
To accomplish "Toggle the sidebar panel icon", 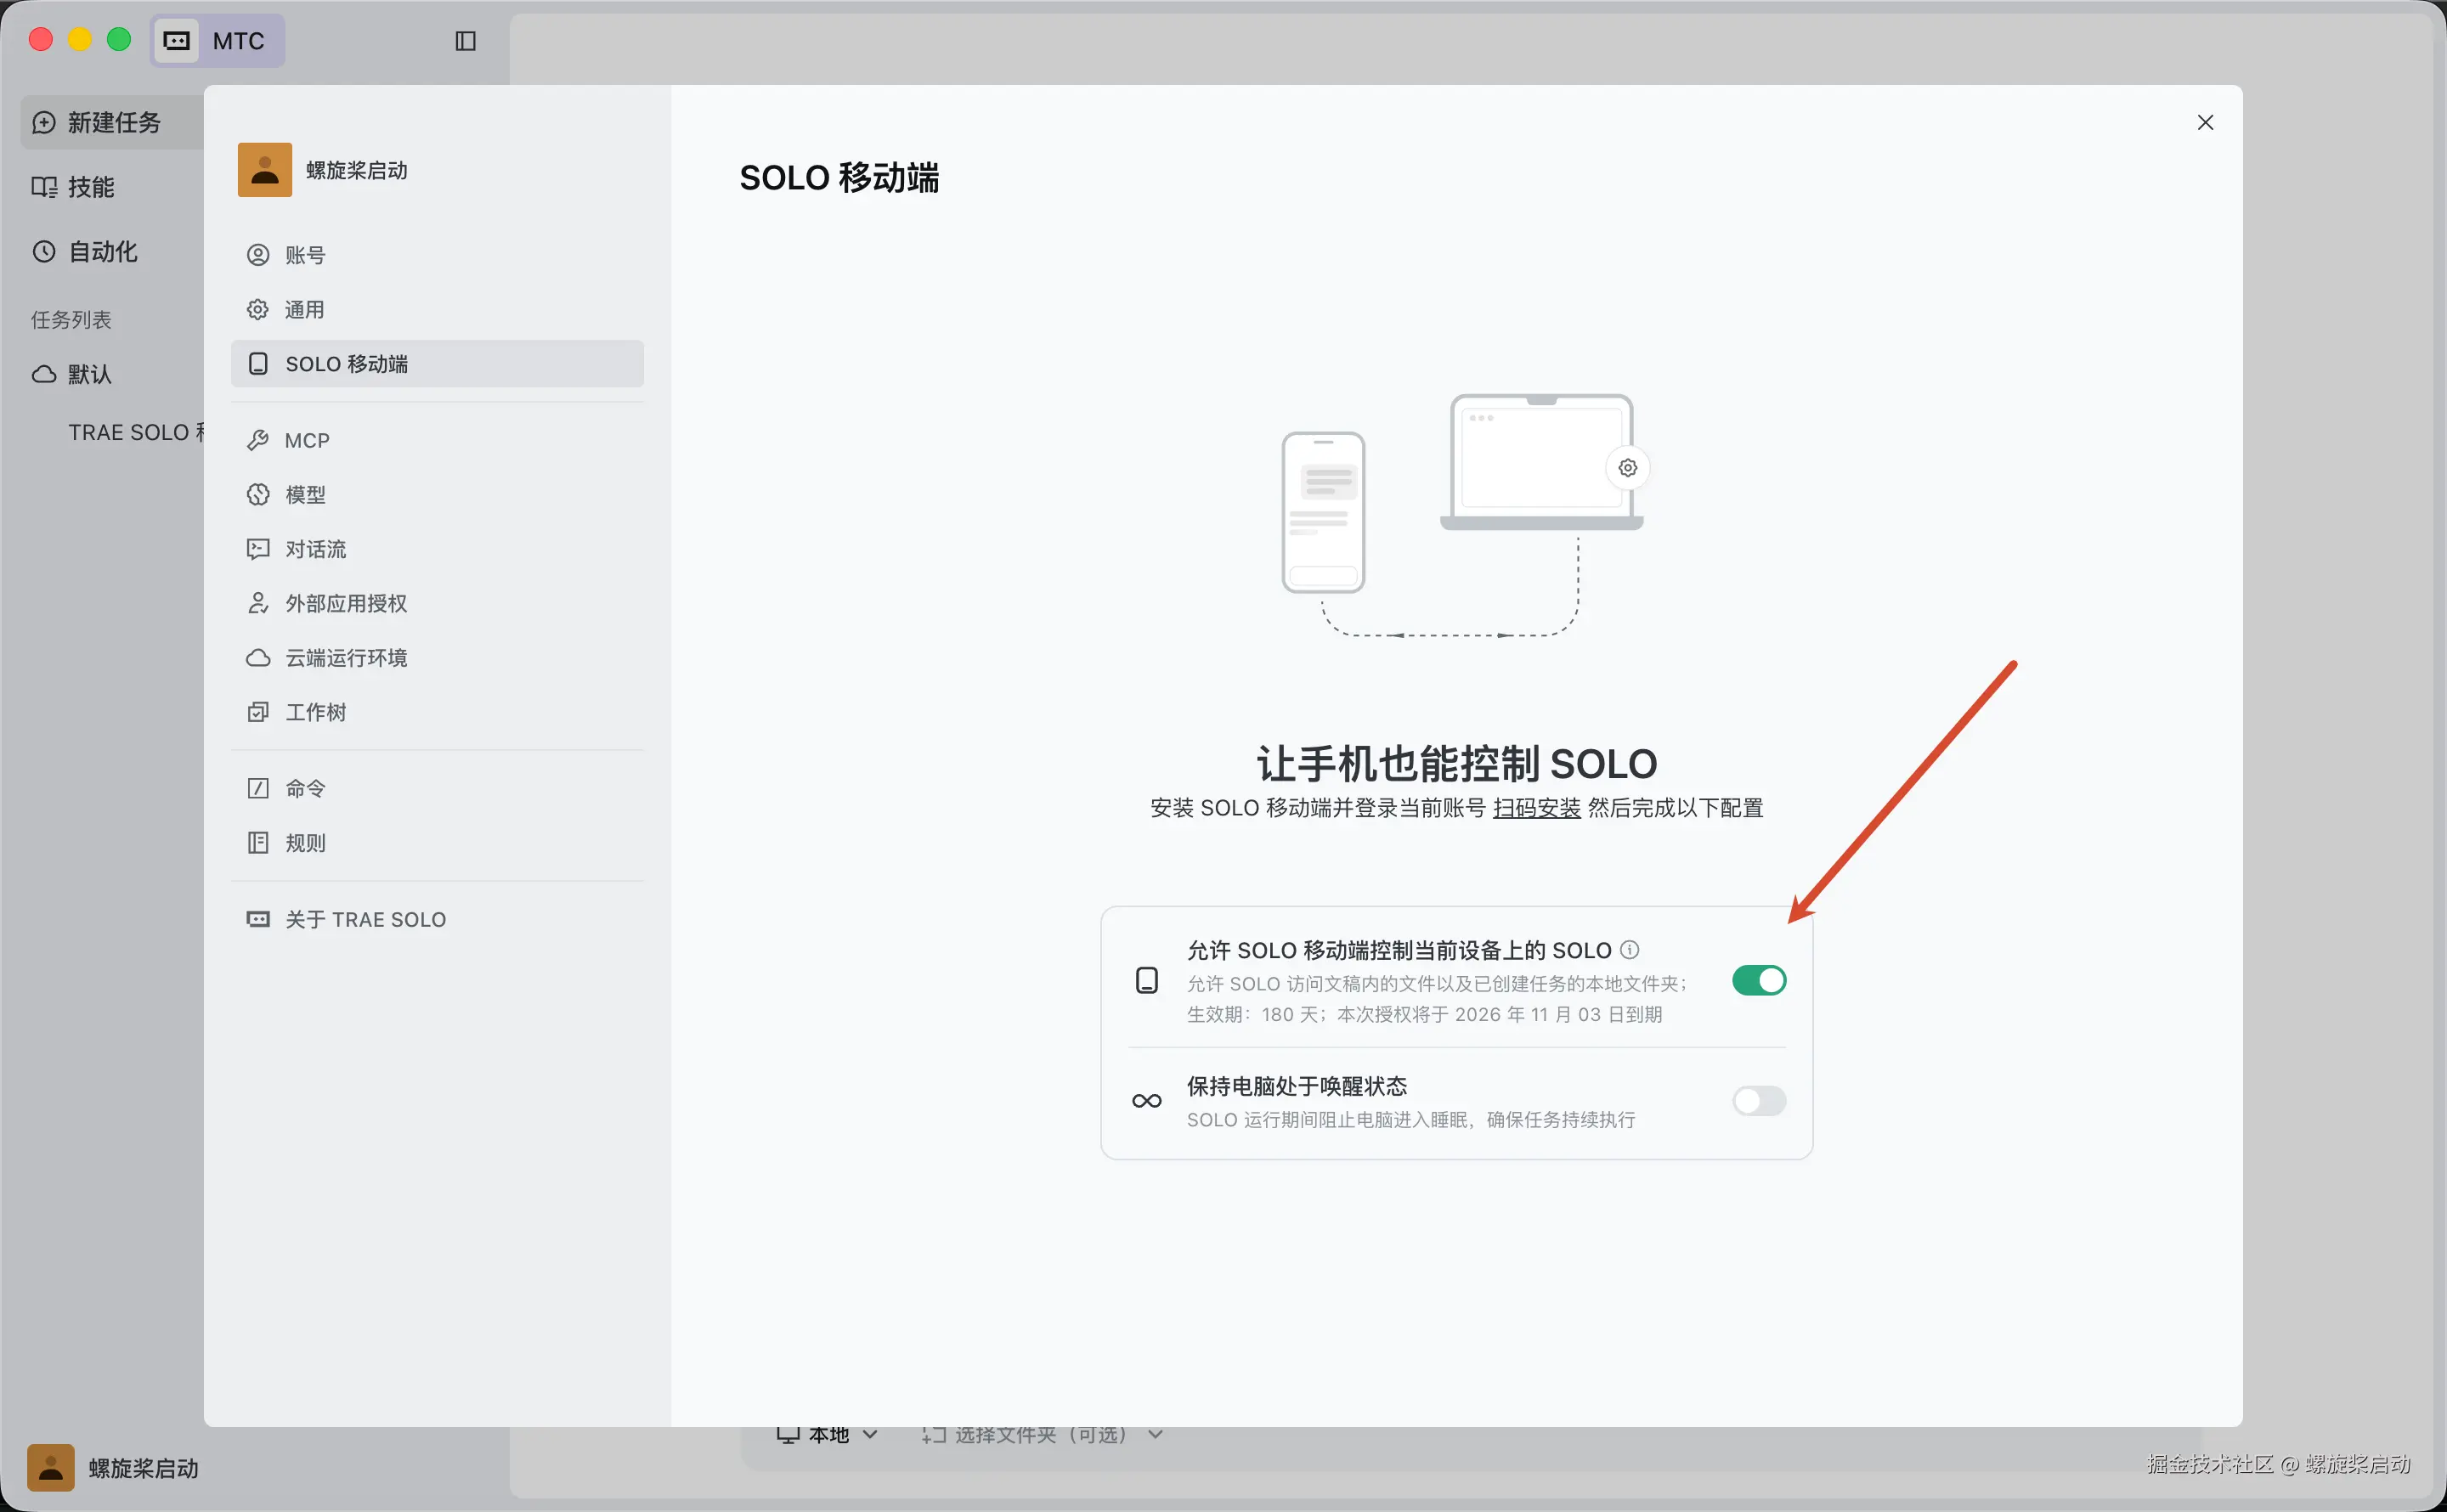I will pos(465,41).
